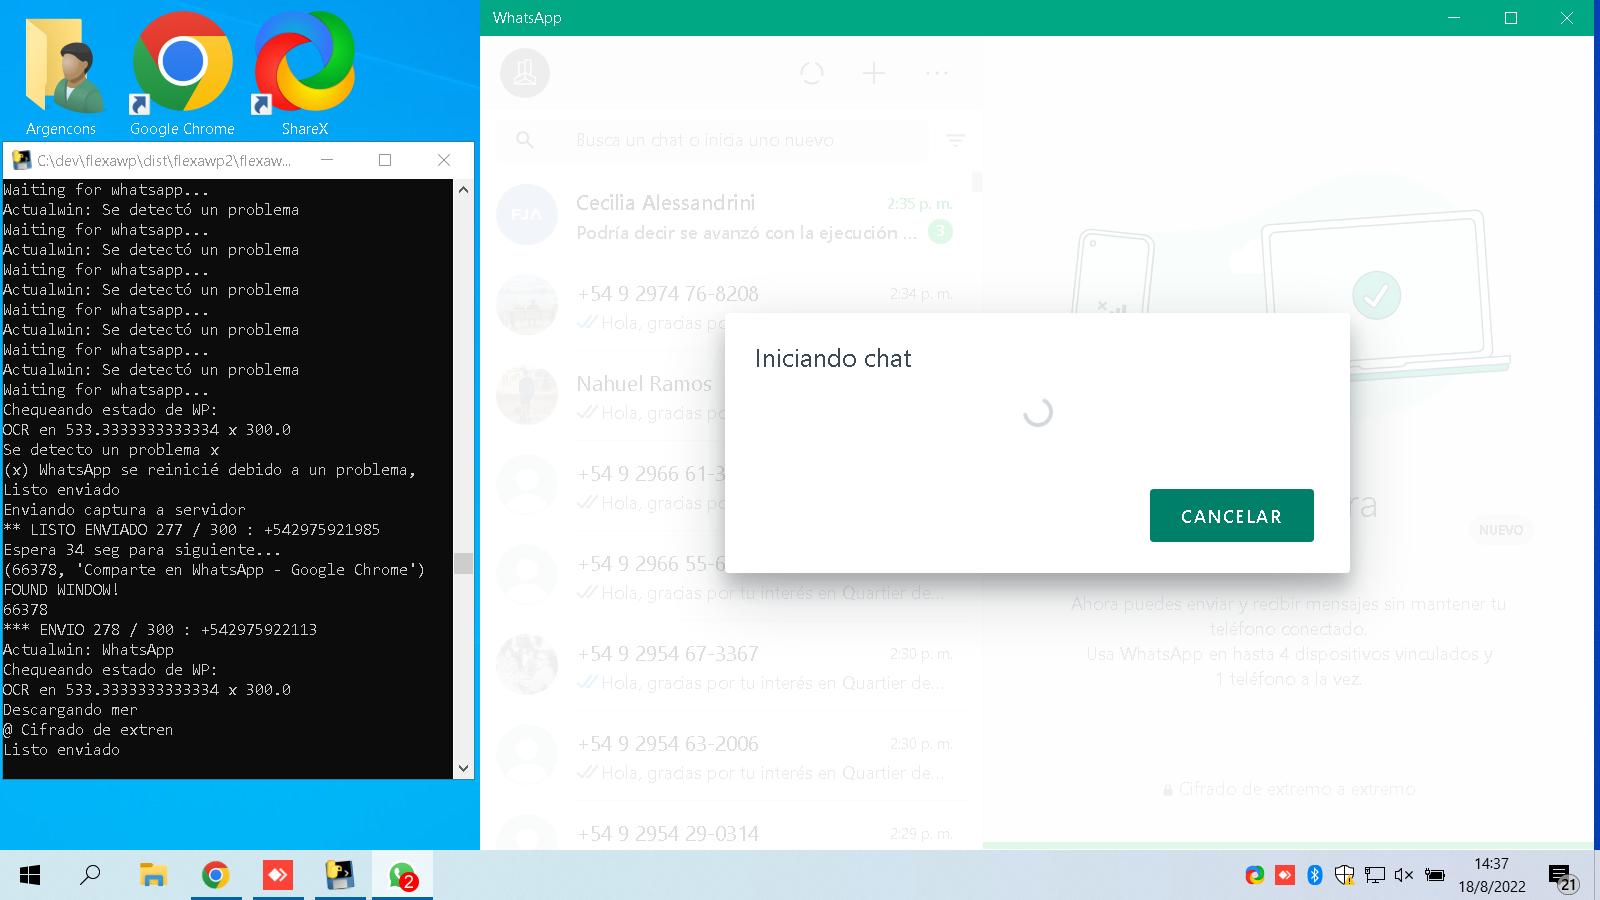Screen dimensions: 1600x900
Task: Click the WhatsApp status circle icon
Action: click(812, 73)
